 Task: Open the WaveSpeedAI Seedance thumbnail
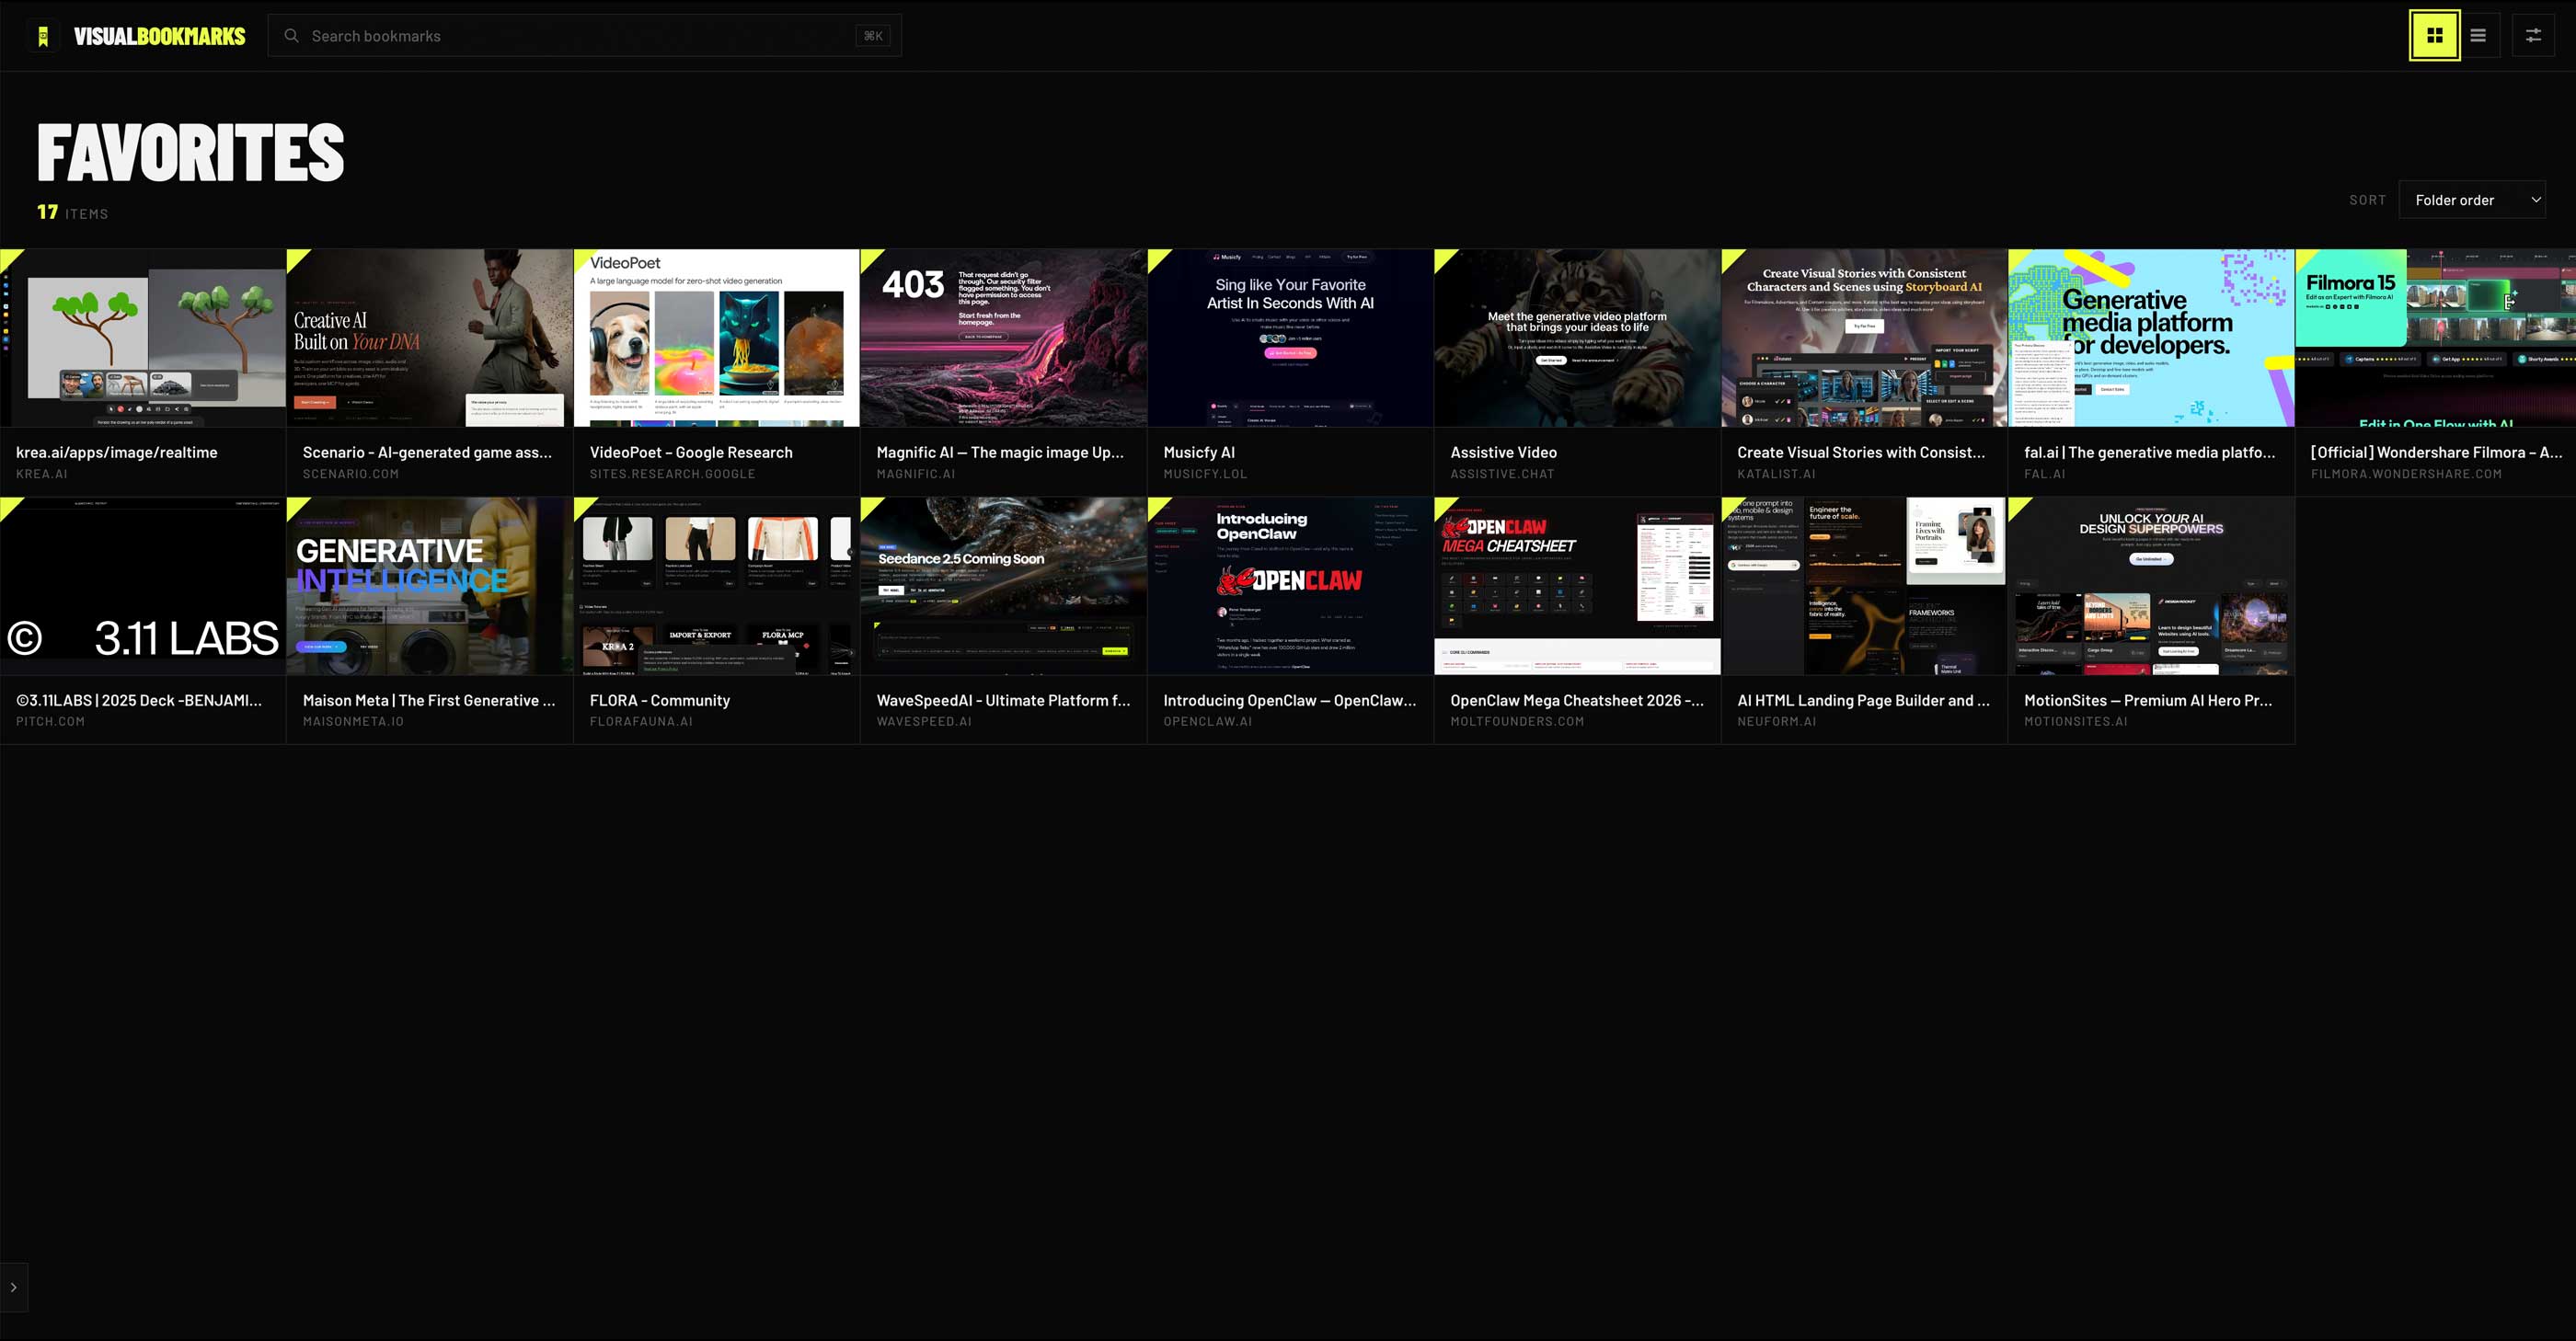tap(1004, 586)
